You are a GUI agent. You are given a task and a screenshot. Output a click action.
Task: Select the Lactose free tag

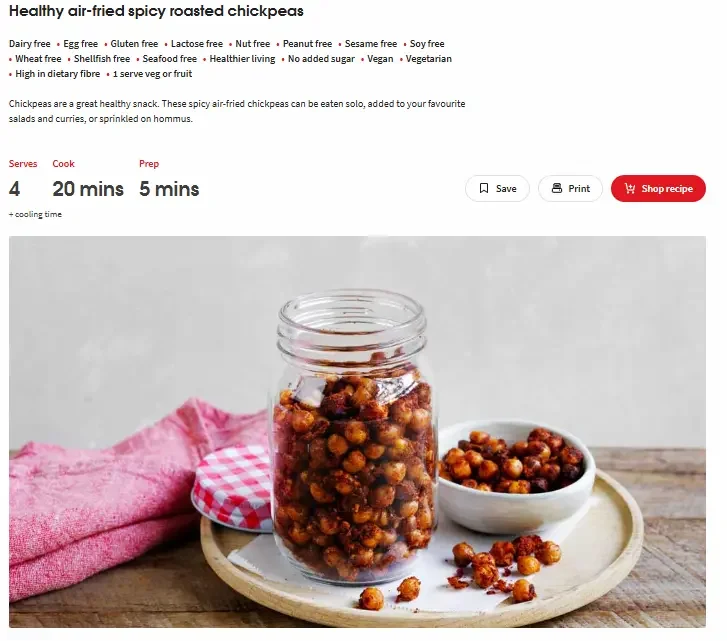point(197,44)
